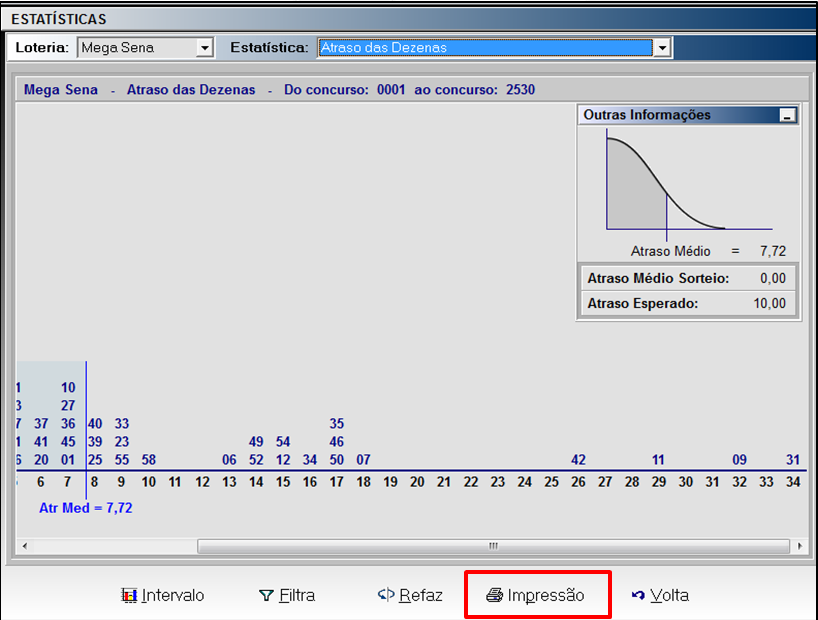Click the Intervalo chart icon
The height and width of the screenshot is (620, 818).
(x=129, y=595)
